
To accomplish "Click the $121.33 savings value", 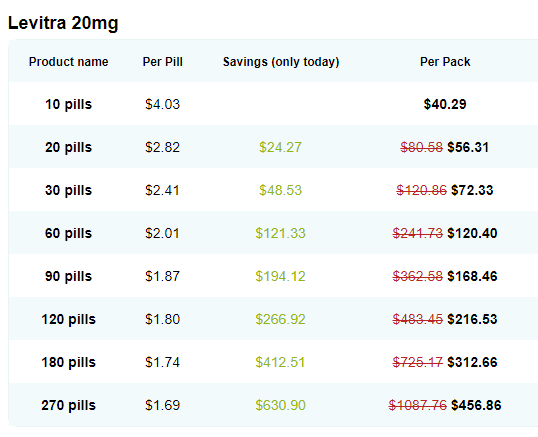I will (x=280, y=233).
